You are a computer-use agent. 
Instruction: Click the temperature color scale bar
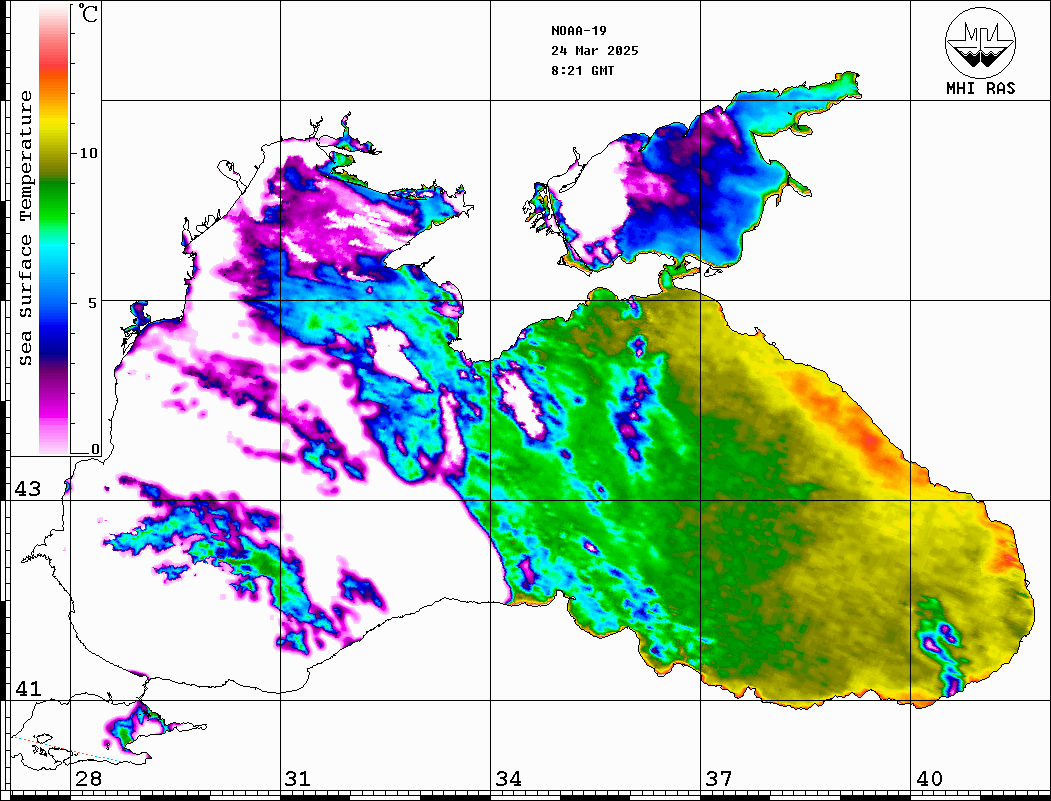tap(54, 229)
